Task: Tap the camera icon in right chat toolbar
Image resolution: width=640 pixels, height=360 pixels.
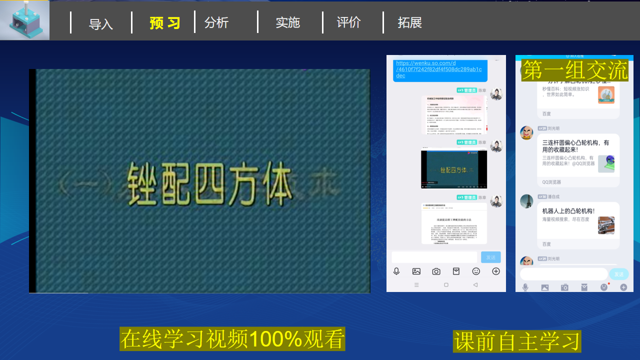Action: coord(564,288)
